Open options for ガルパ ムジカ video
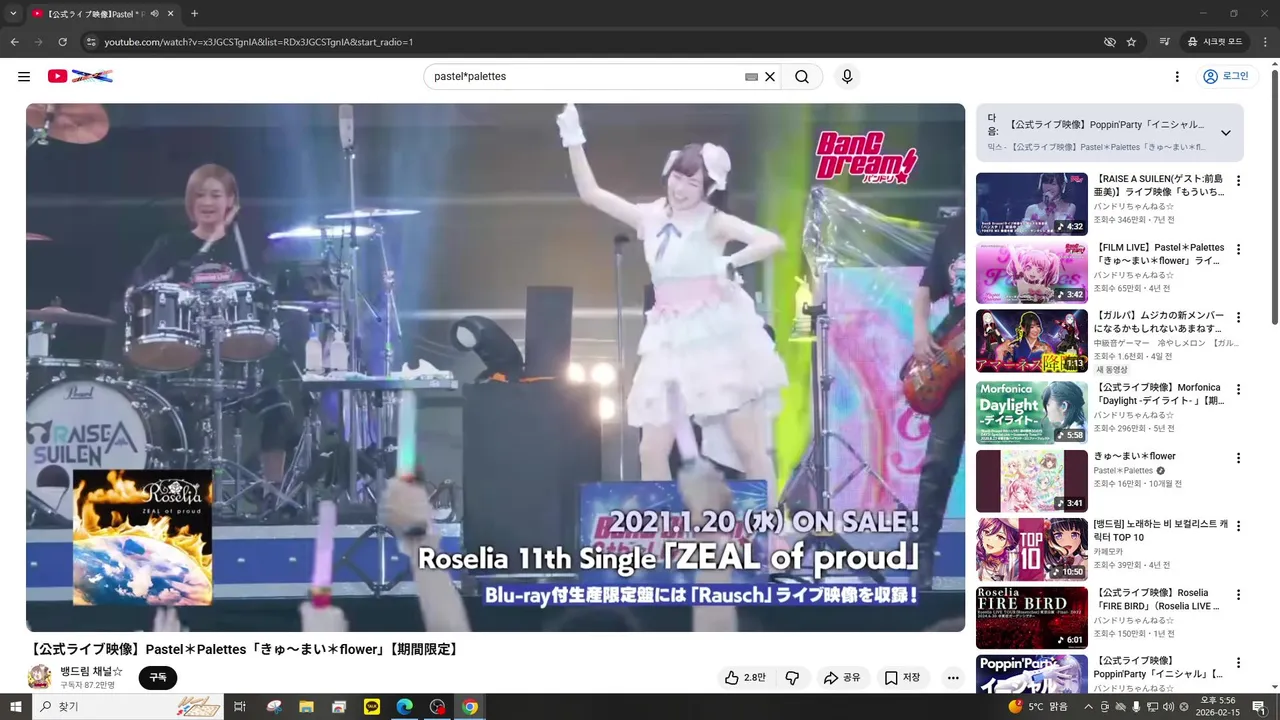 pos(1238,317)
